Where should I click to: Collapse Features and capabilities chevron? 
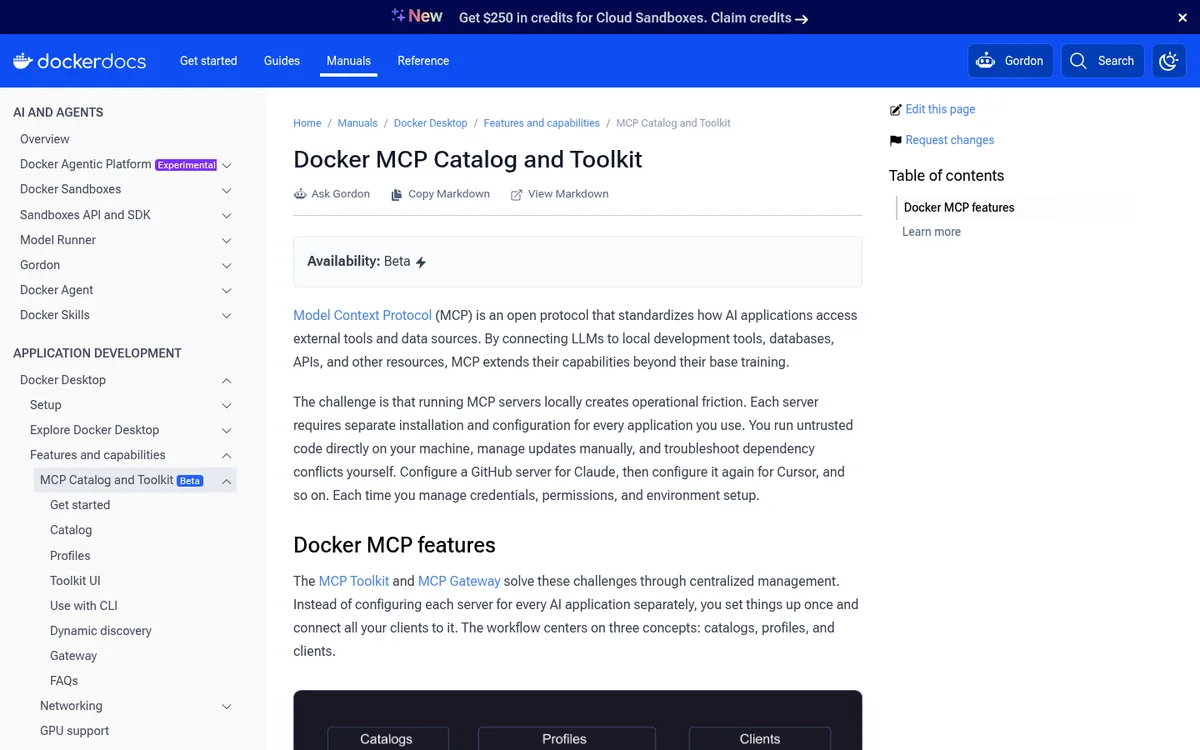point(227,455)
